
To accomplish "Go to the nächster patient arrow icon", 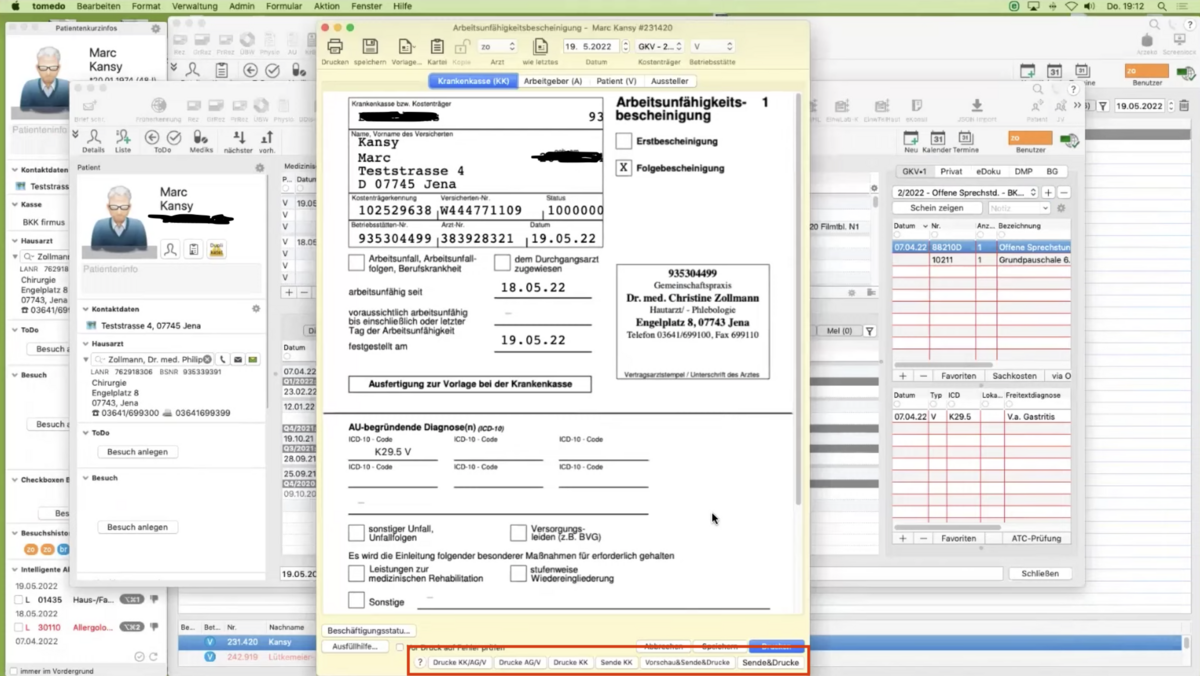I will click(239, 137).
